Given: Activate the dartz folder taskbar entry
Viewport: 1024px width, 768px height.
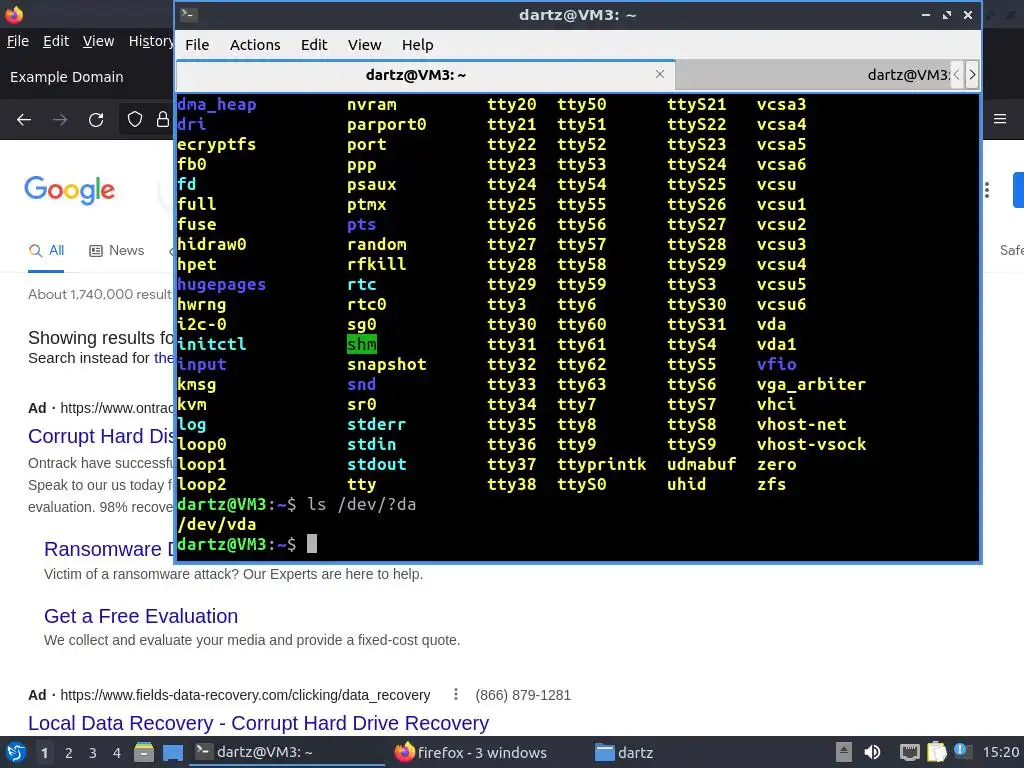Looking at the screenshot, I should click(x=624, y=752).
